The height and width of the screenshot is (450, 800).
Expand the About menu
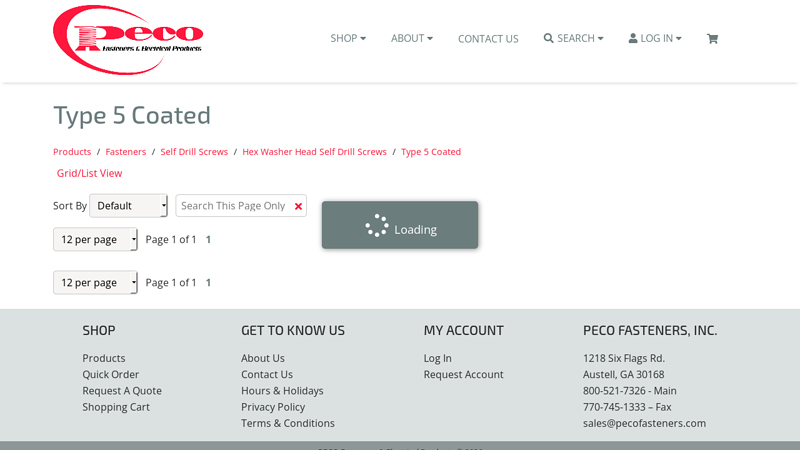pos(411,38)
